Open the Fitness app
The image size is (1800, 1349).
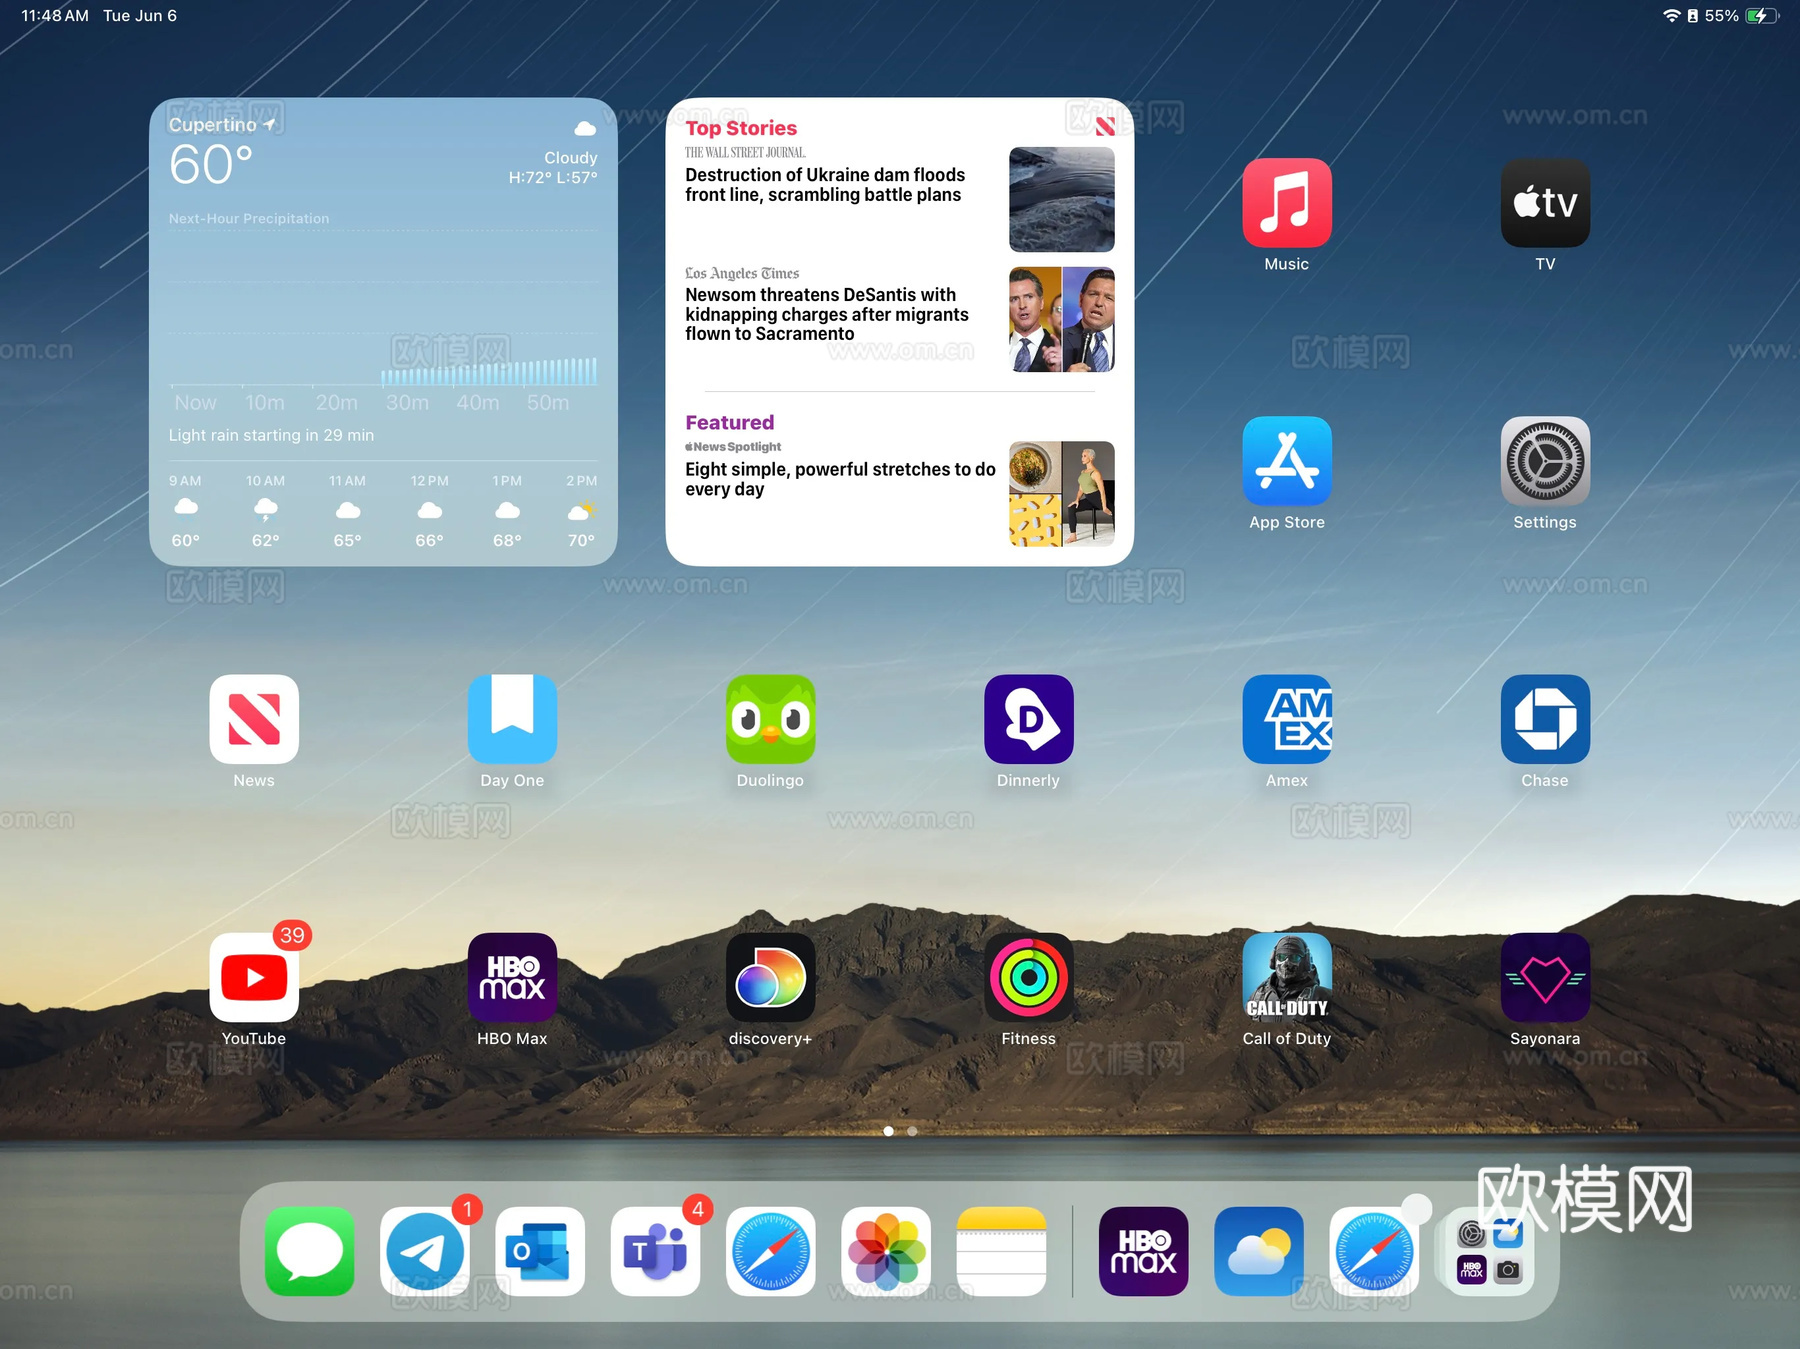pyautogui.click(x=1028, y=977)
